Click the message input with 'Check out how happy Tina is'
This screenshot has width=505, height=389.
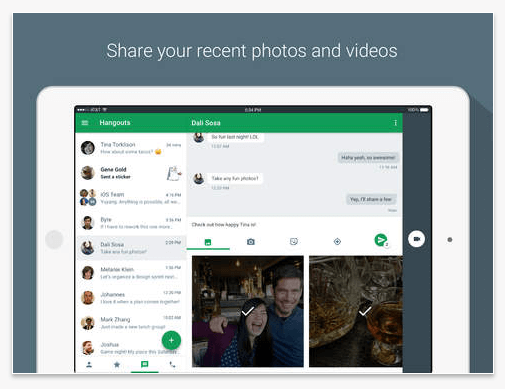coord(294,225)
